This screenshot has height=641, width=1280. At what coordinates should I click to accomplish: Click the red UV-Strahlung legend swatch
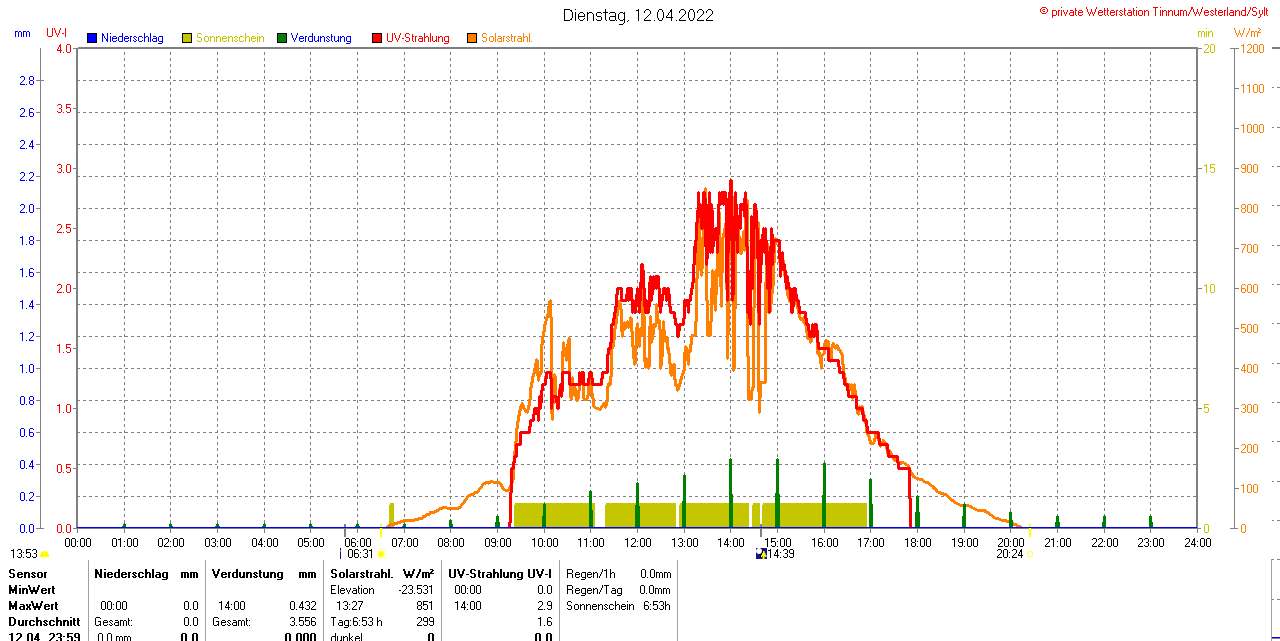[x=377, y=38]
